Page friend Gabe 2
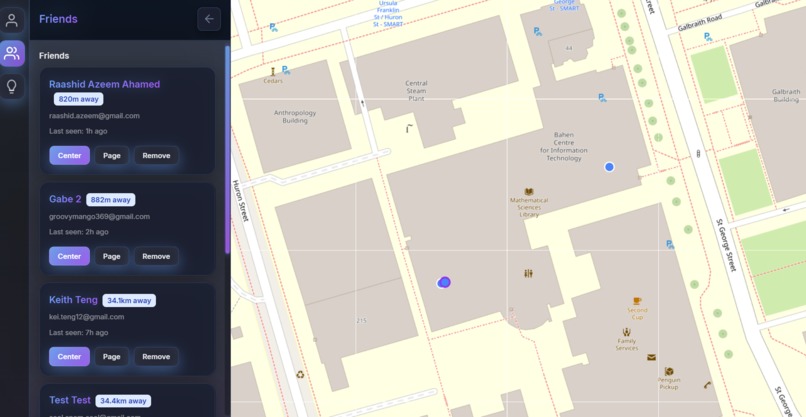Image resolution: width=806 pixels, height=417 pixels. [112, 256]
